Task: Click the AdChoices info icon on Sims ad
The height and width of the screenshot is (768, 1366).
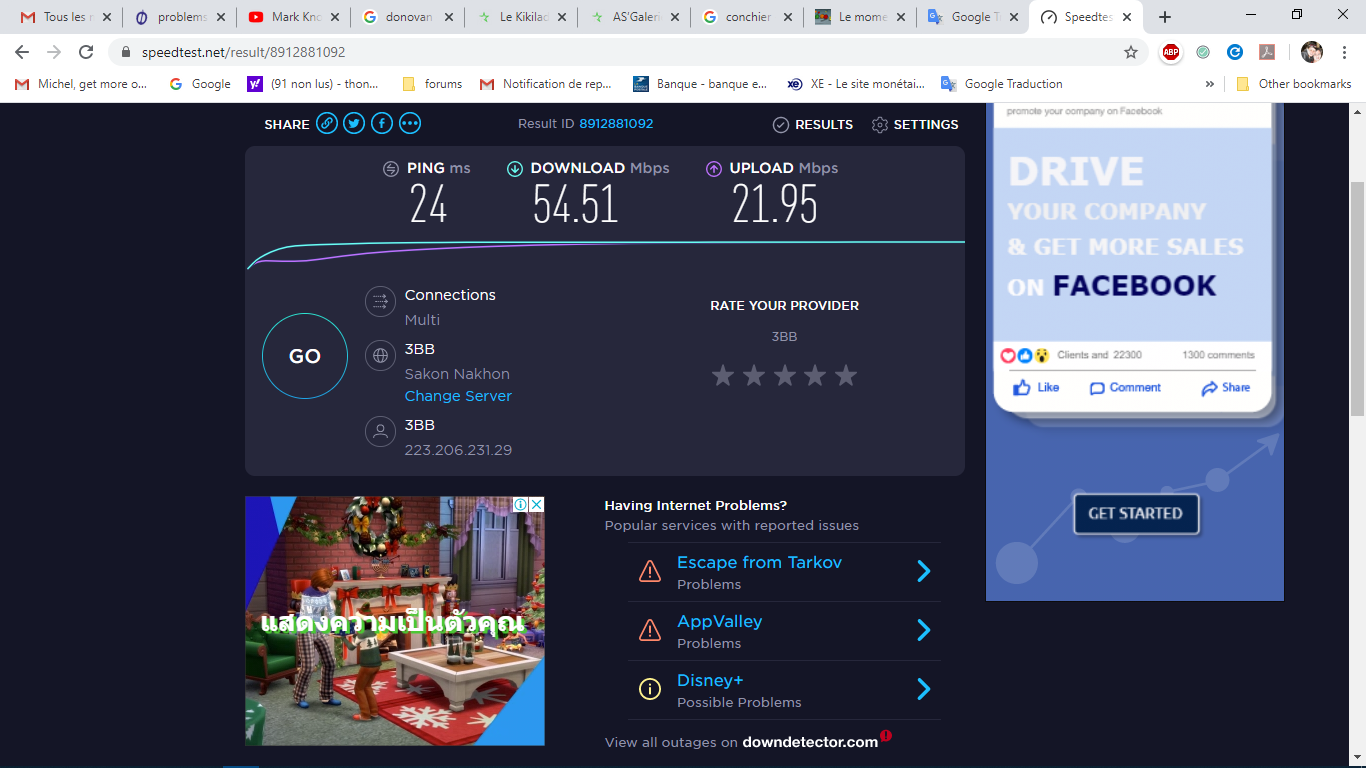Action: coord(520,505)
